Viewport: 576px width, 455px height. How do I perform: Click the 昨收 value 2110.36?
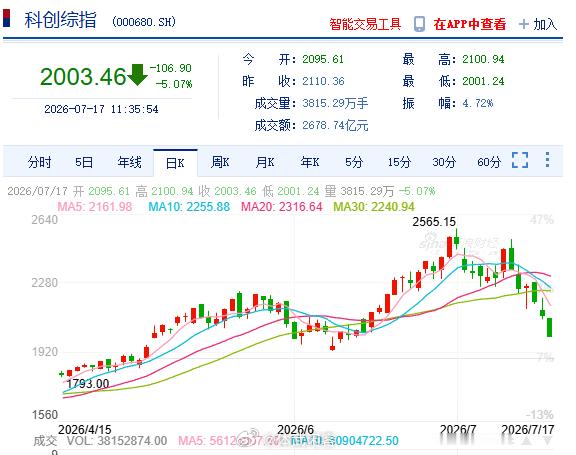(323, 81)
